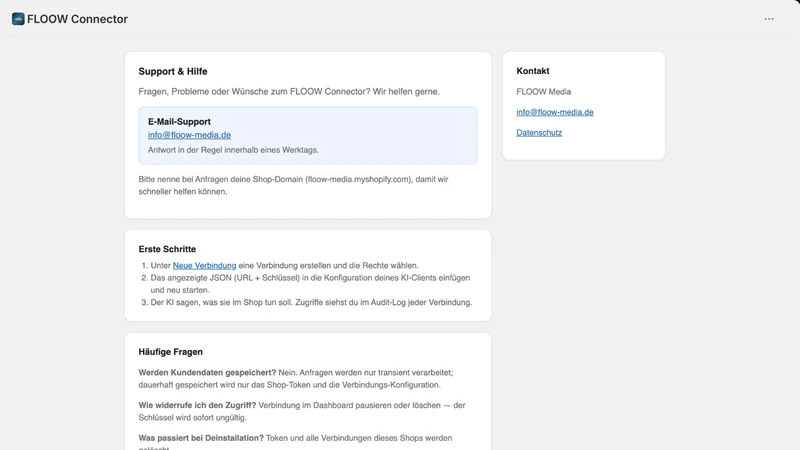Click the Support & Hilfe heading
The height and width of the screenshot is (450, 800).
click(x=173, y=71)
